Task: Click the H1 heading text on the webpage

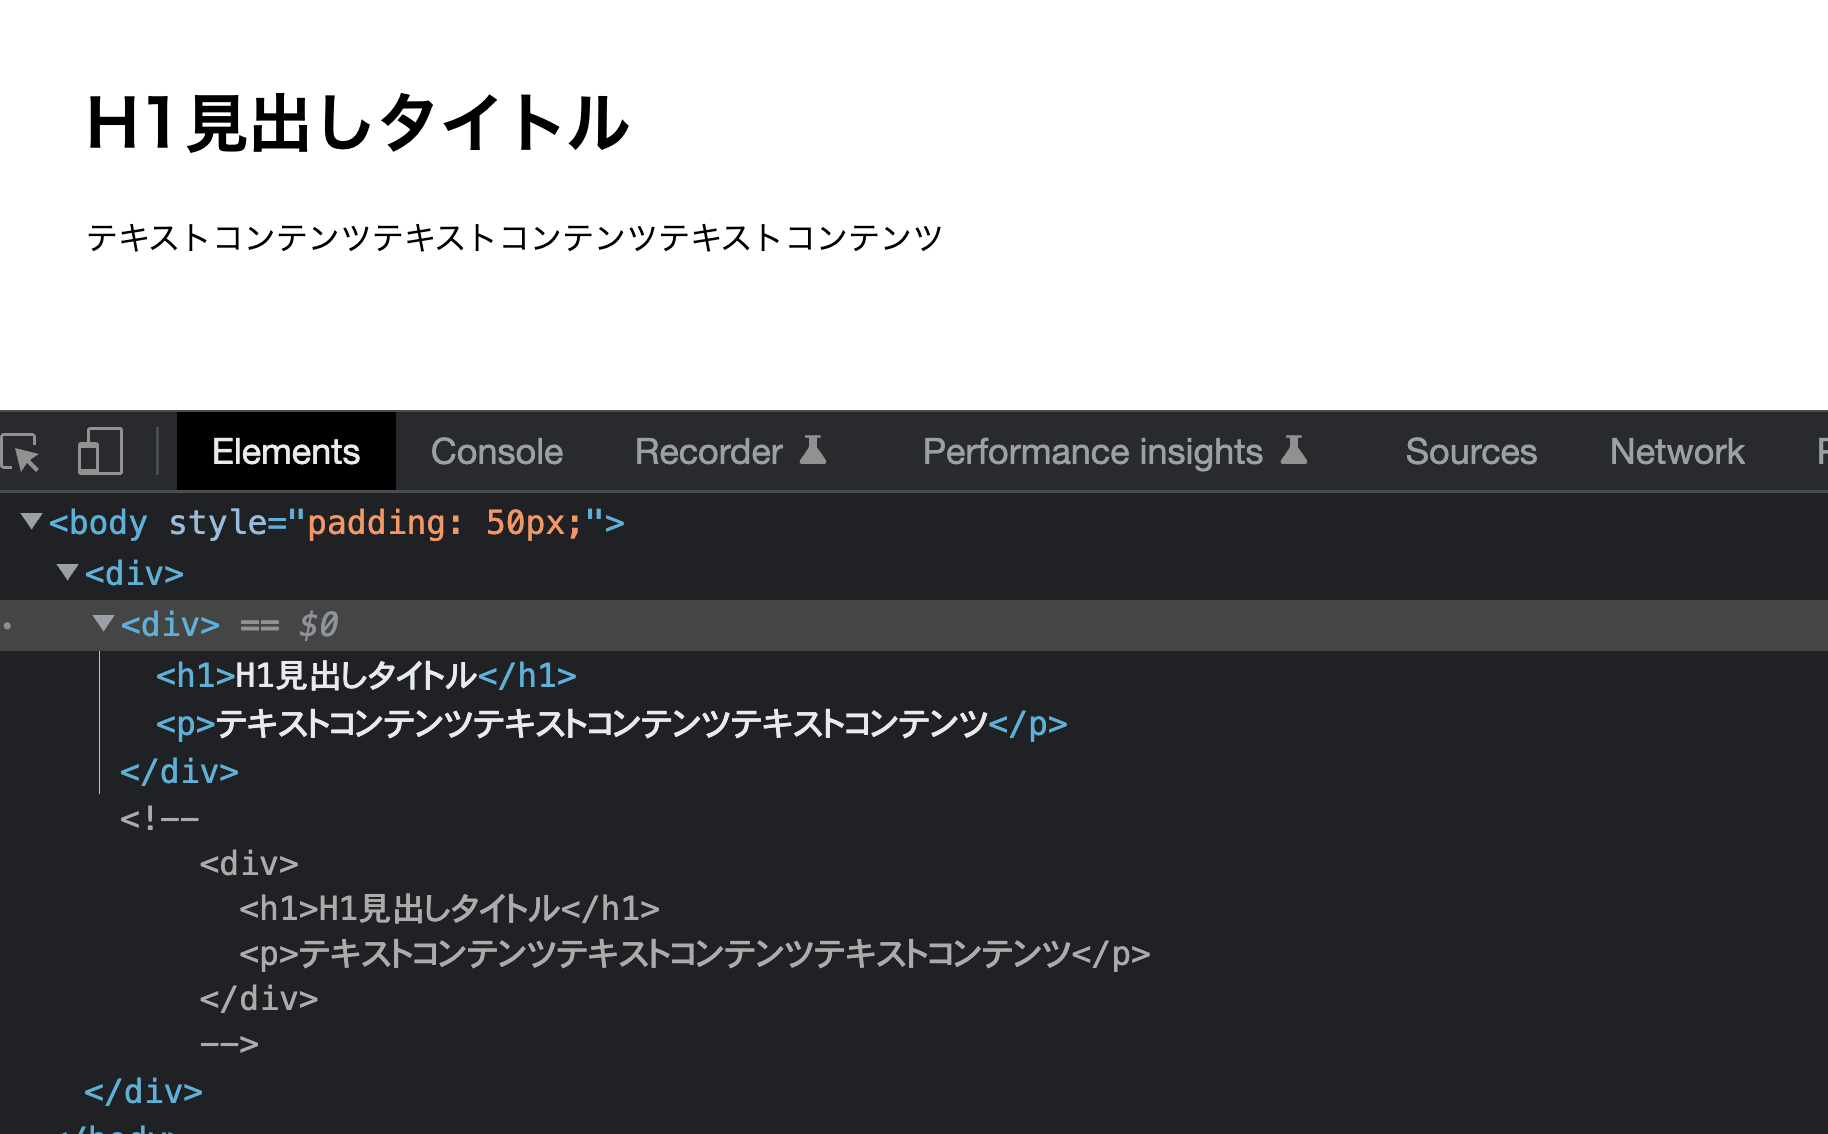Action: pos(358,122)
